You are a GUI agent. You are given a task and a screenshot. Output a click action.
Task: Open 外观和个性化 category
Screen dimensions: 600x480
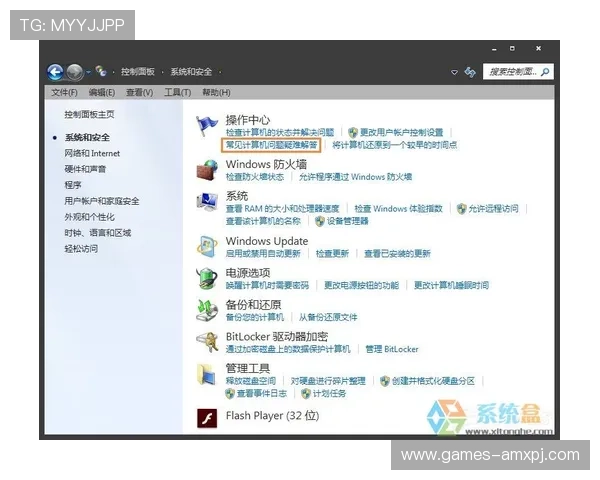click(89, 217)
